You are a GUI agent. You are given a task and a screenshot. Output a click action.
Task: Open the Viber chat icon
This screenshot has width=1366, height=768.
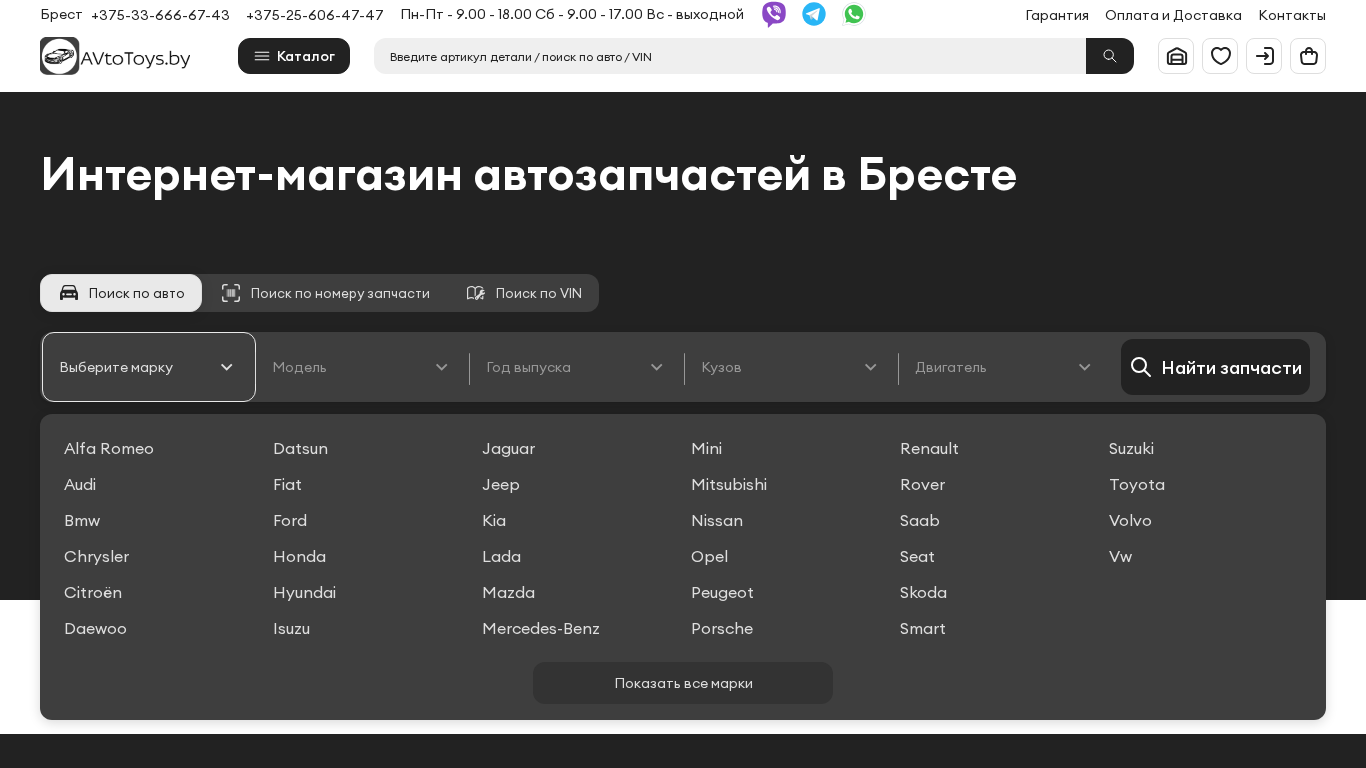coord(774,14)
